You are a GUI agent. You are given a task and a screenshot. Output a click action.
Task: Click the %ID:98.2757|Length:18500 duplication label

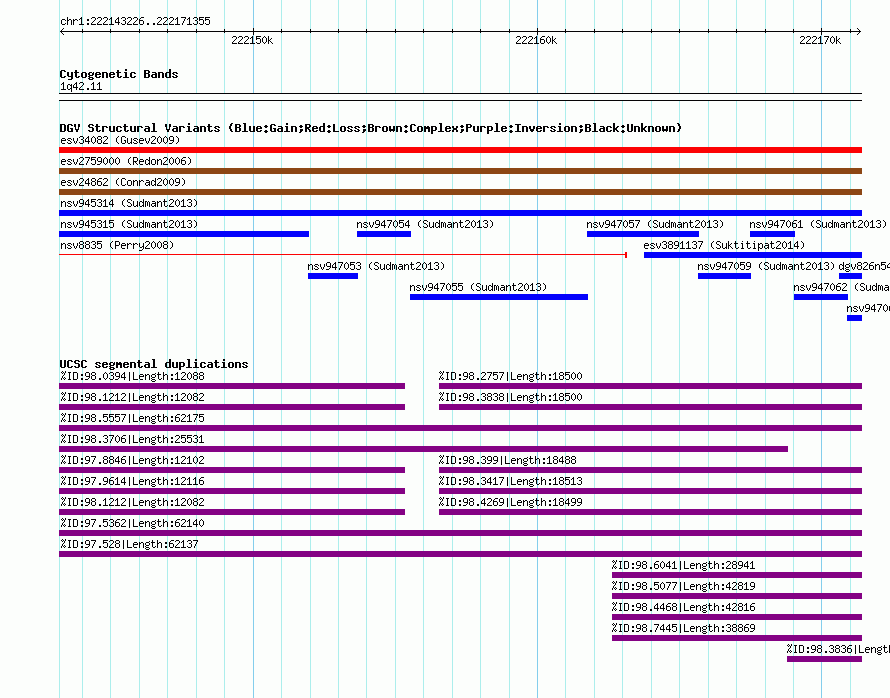tap(510, 376)
